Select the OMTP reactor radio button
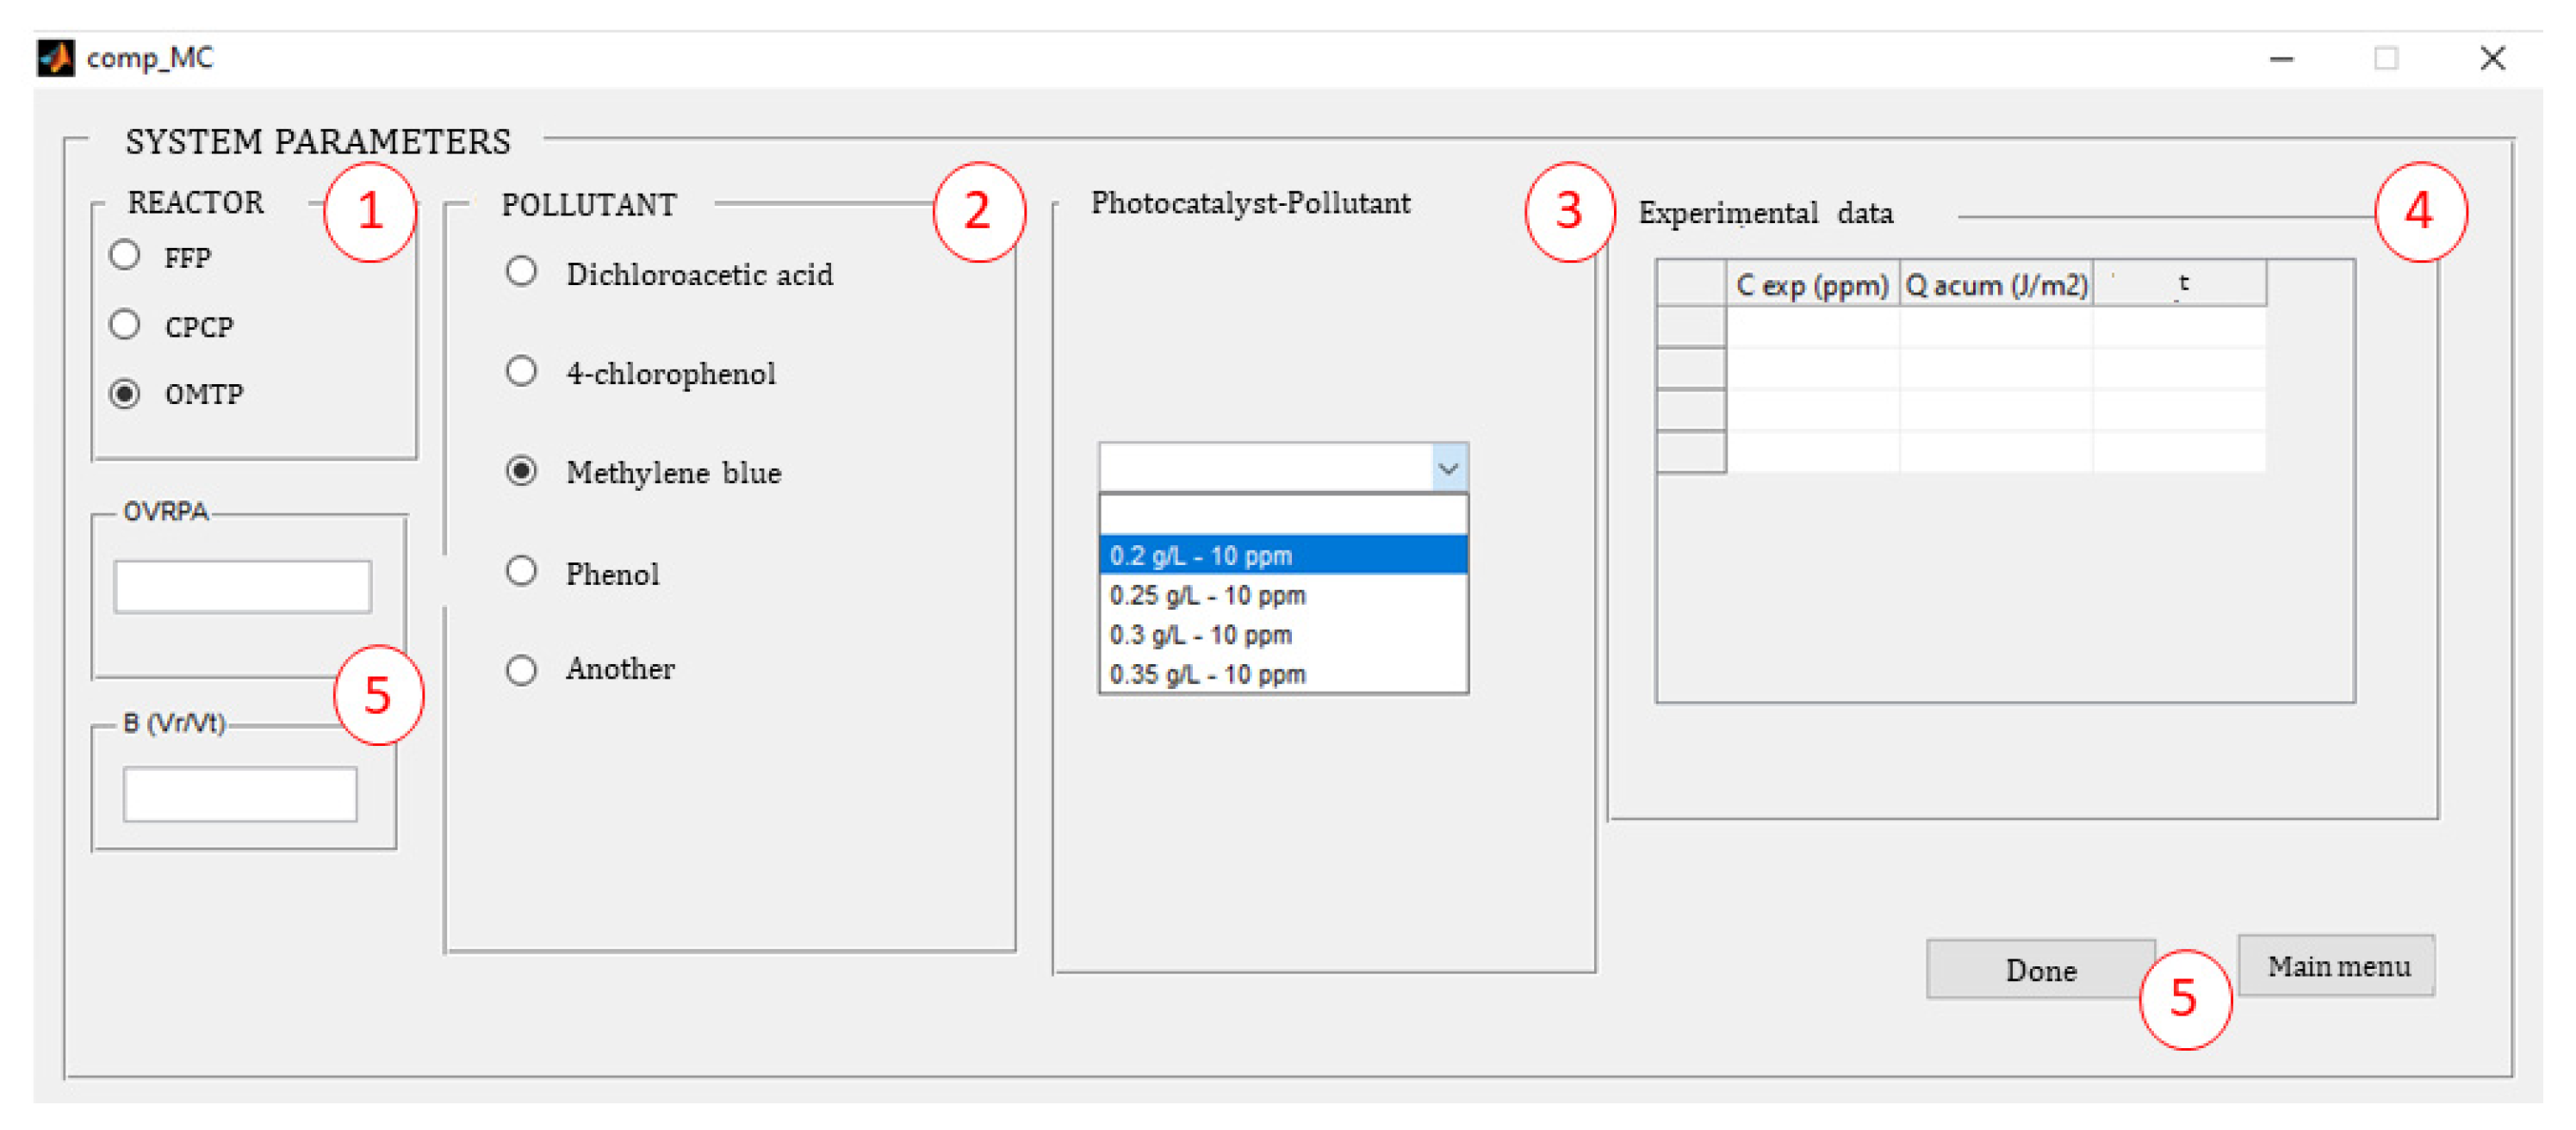Viewport: 2576px width, 1130px height. 125,393
